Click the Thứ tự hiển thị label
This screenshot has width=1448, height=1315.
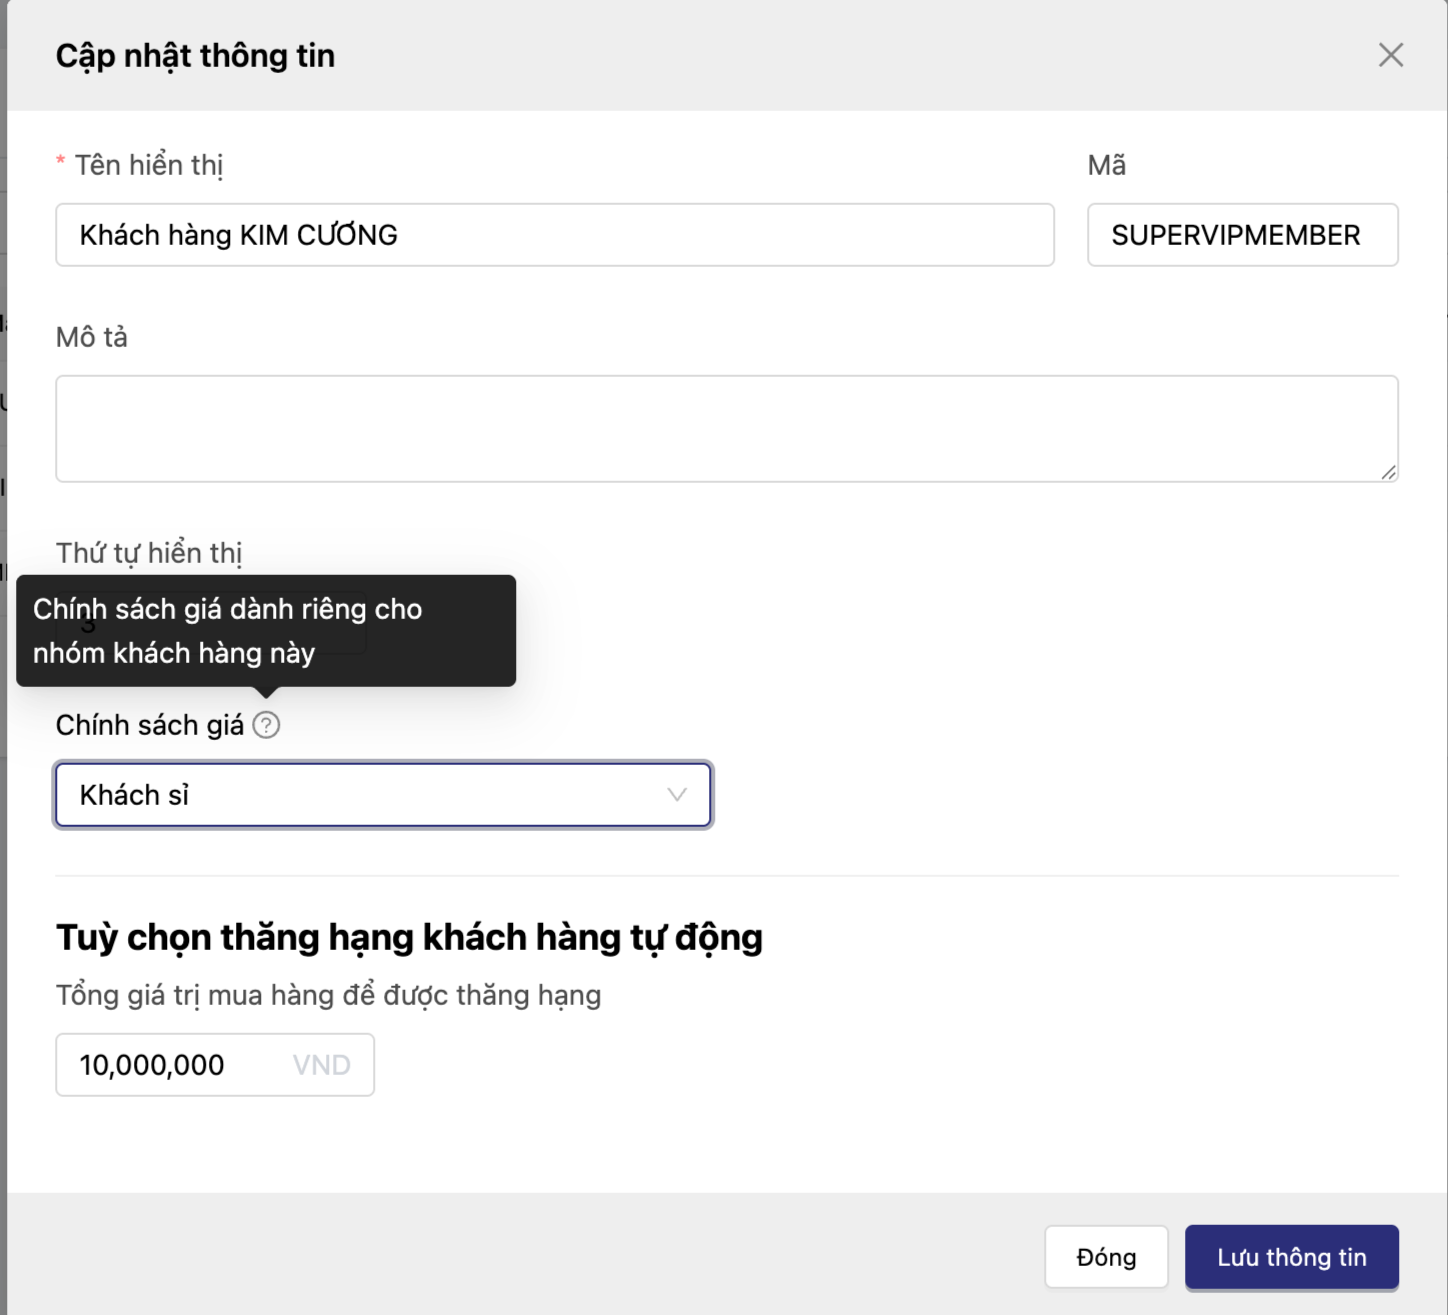149,552
